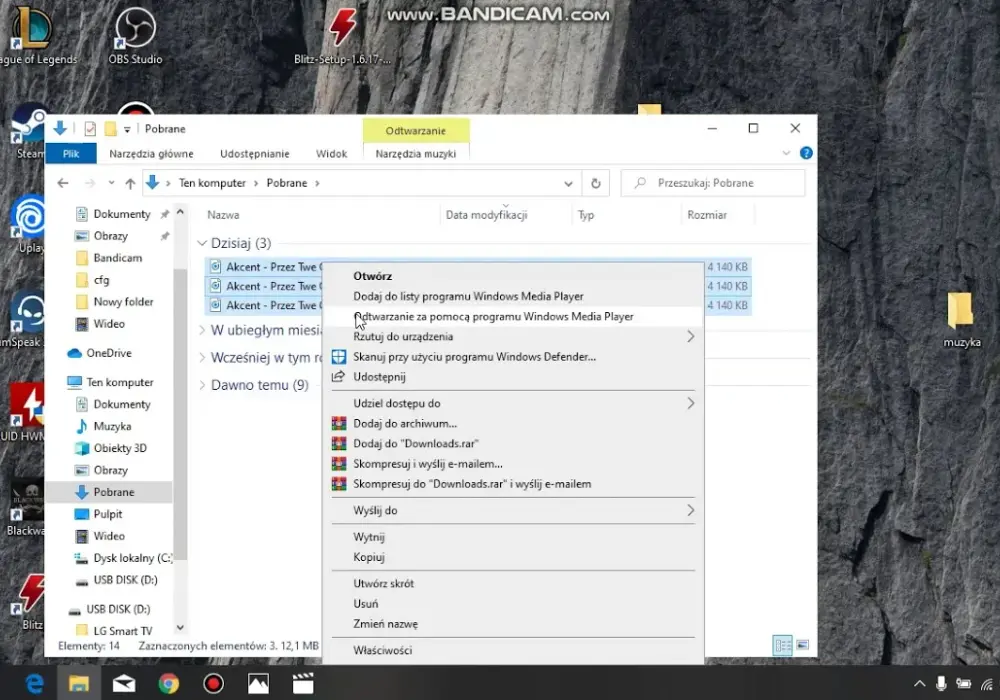
Task: Launch Google Chrome from taskbar
Action: (169, 683)
